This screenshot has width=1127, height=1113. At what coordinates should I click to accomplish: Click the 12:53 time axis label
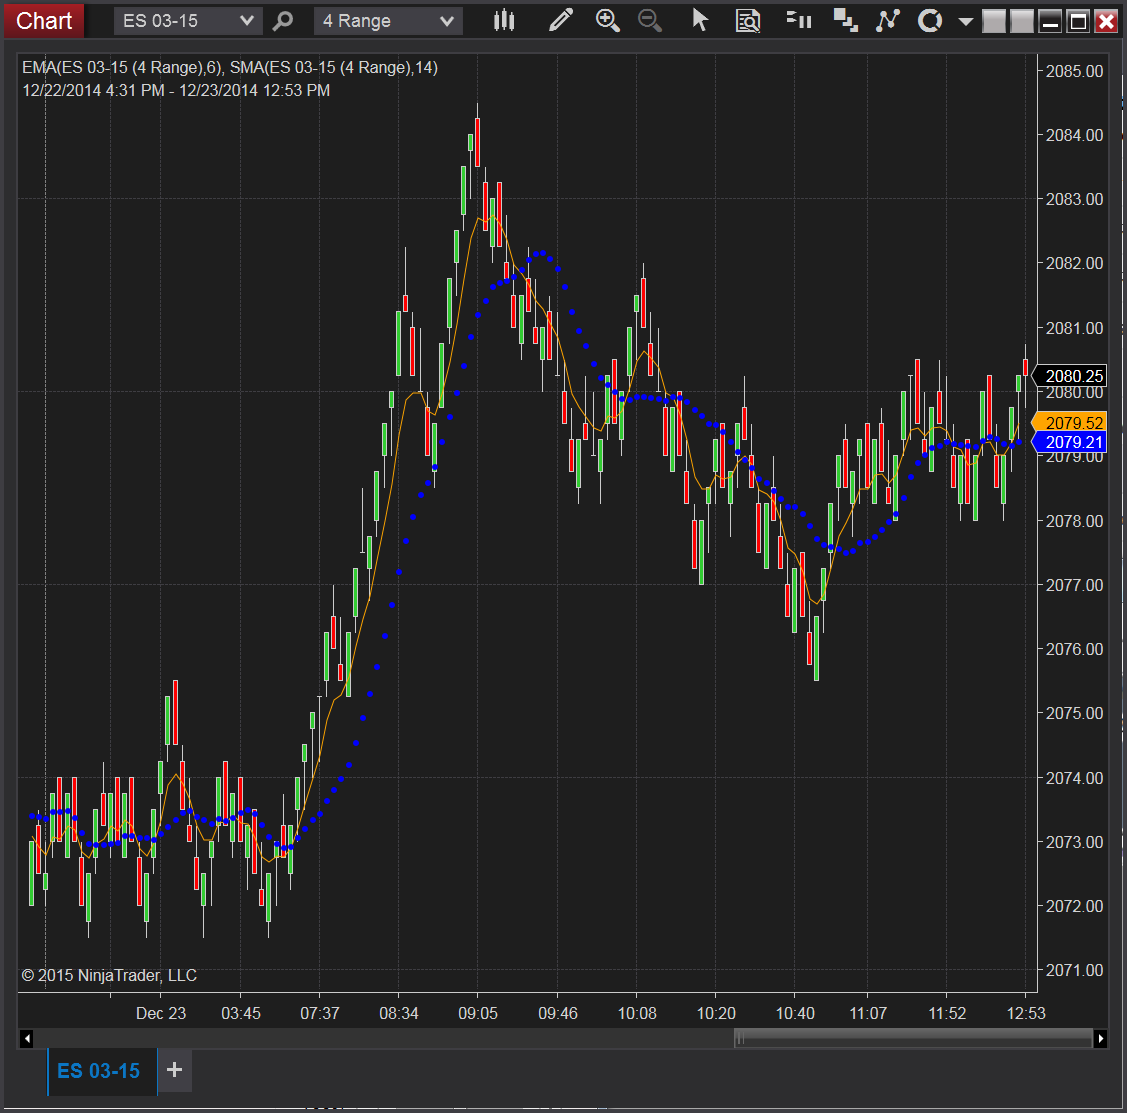[1026, 1013]
